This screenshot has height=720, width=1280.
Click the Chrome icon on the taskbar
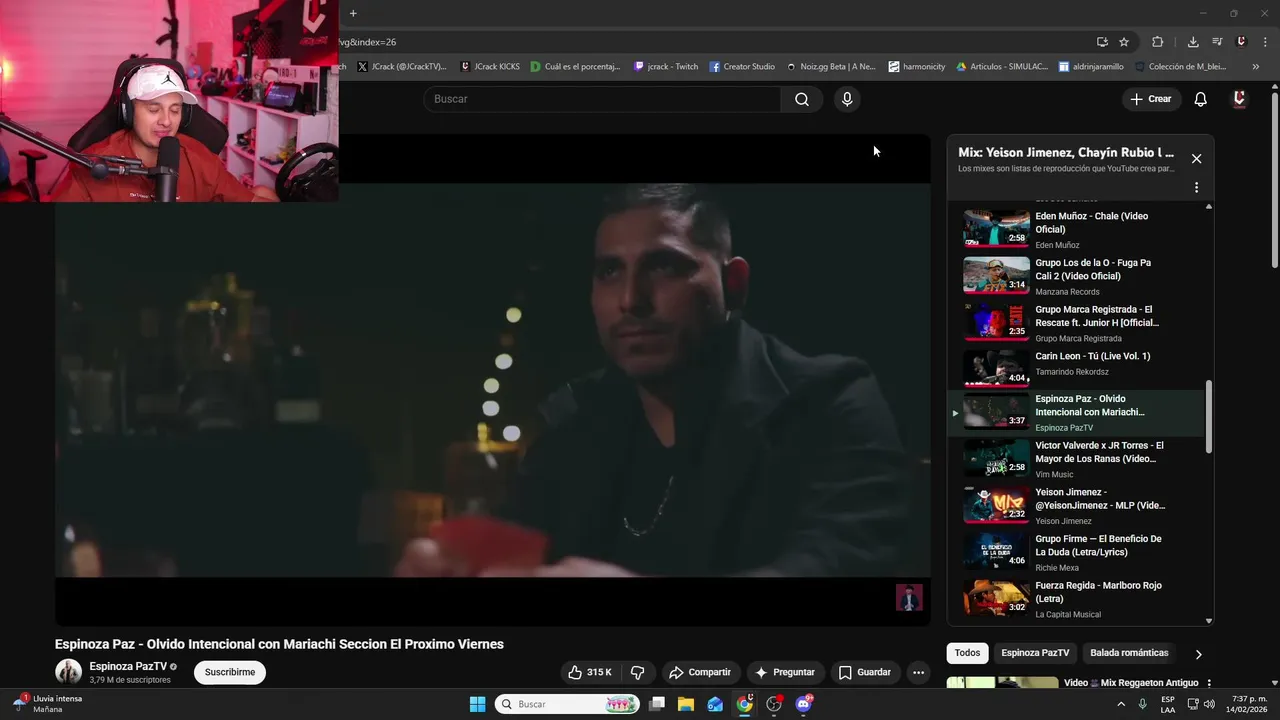(745, 704)
